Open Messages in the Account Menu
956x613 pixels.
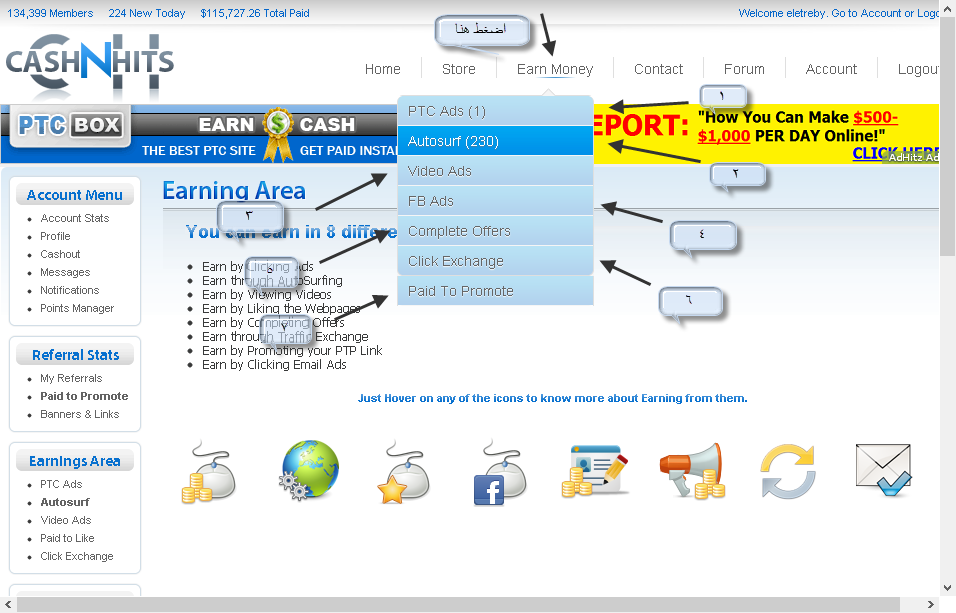[x=65, y=272]
